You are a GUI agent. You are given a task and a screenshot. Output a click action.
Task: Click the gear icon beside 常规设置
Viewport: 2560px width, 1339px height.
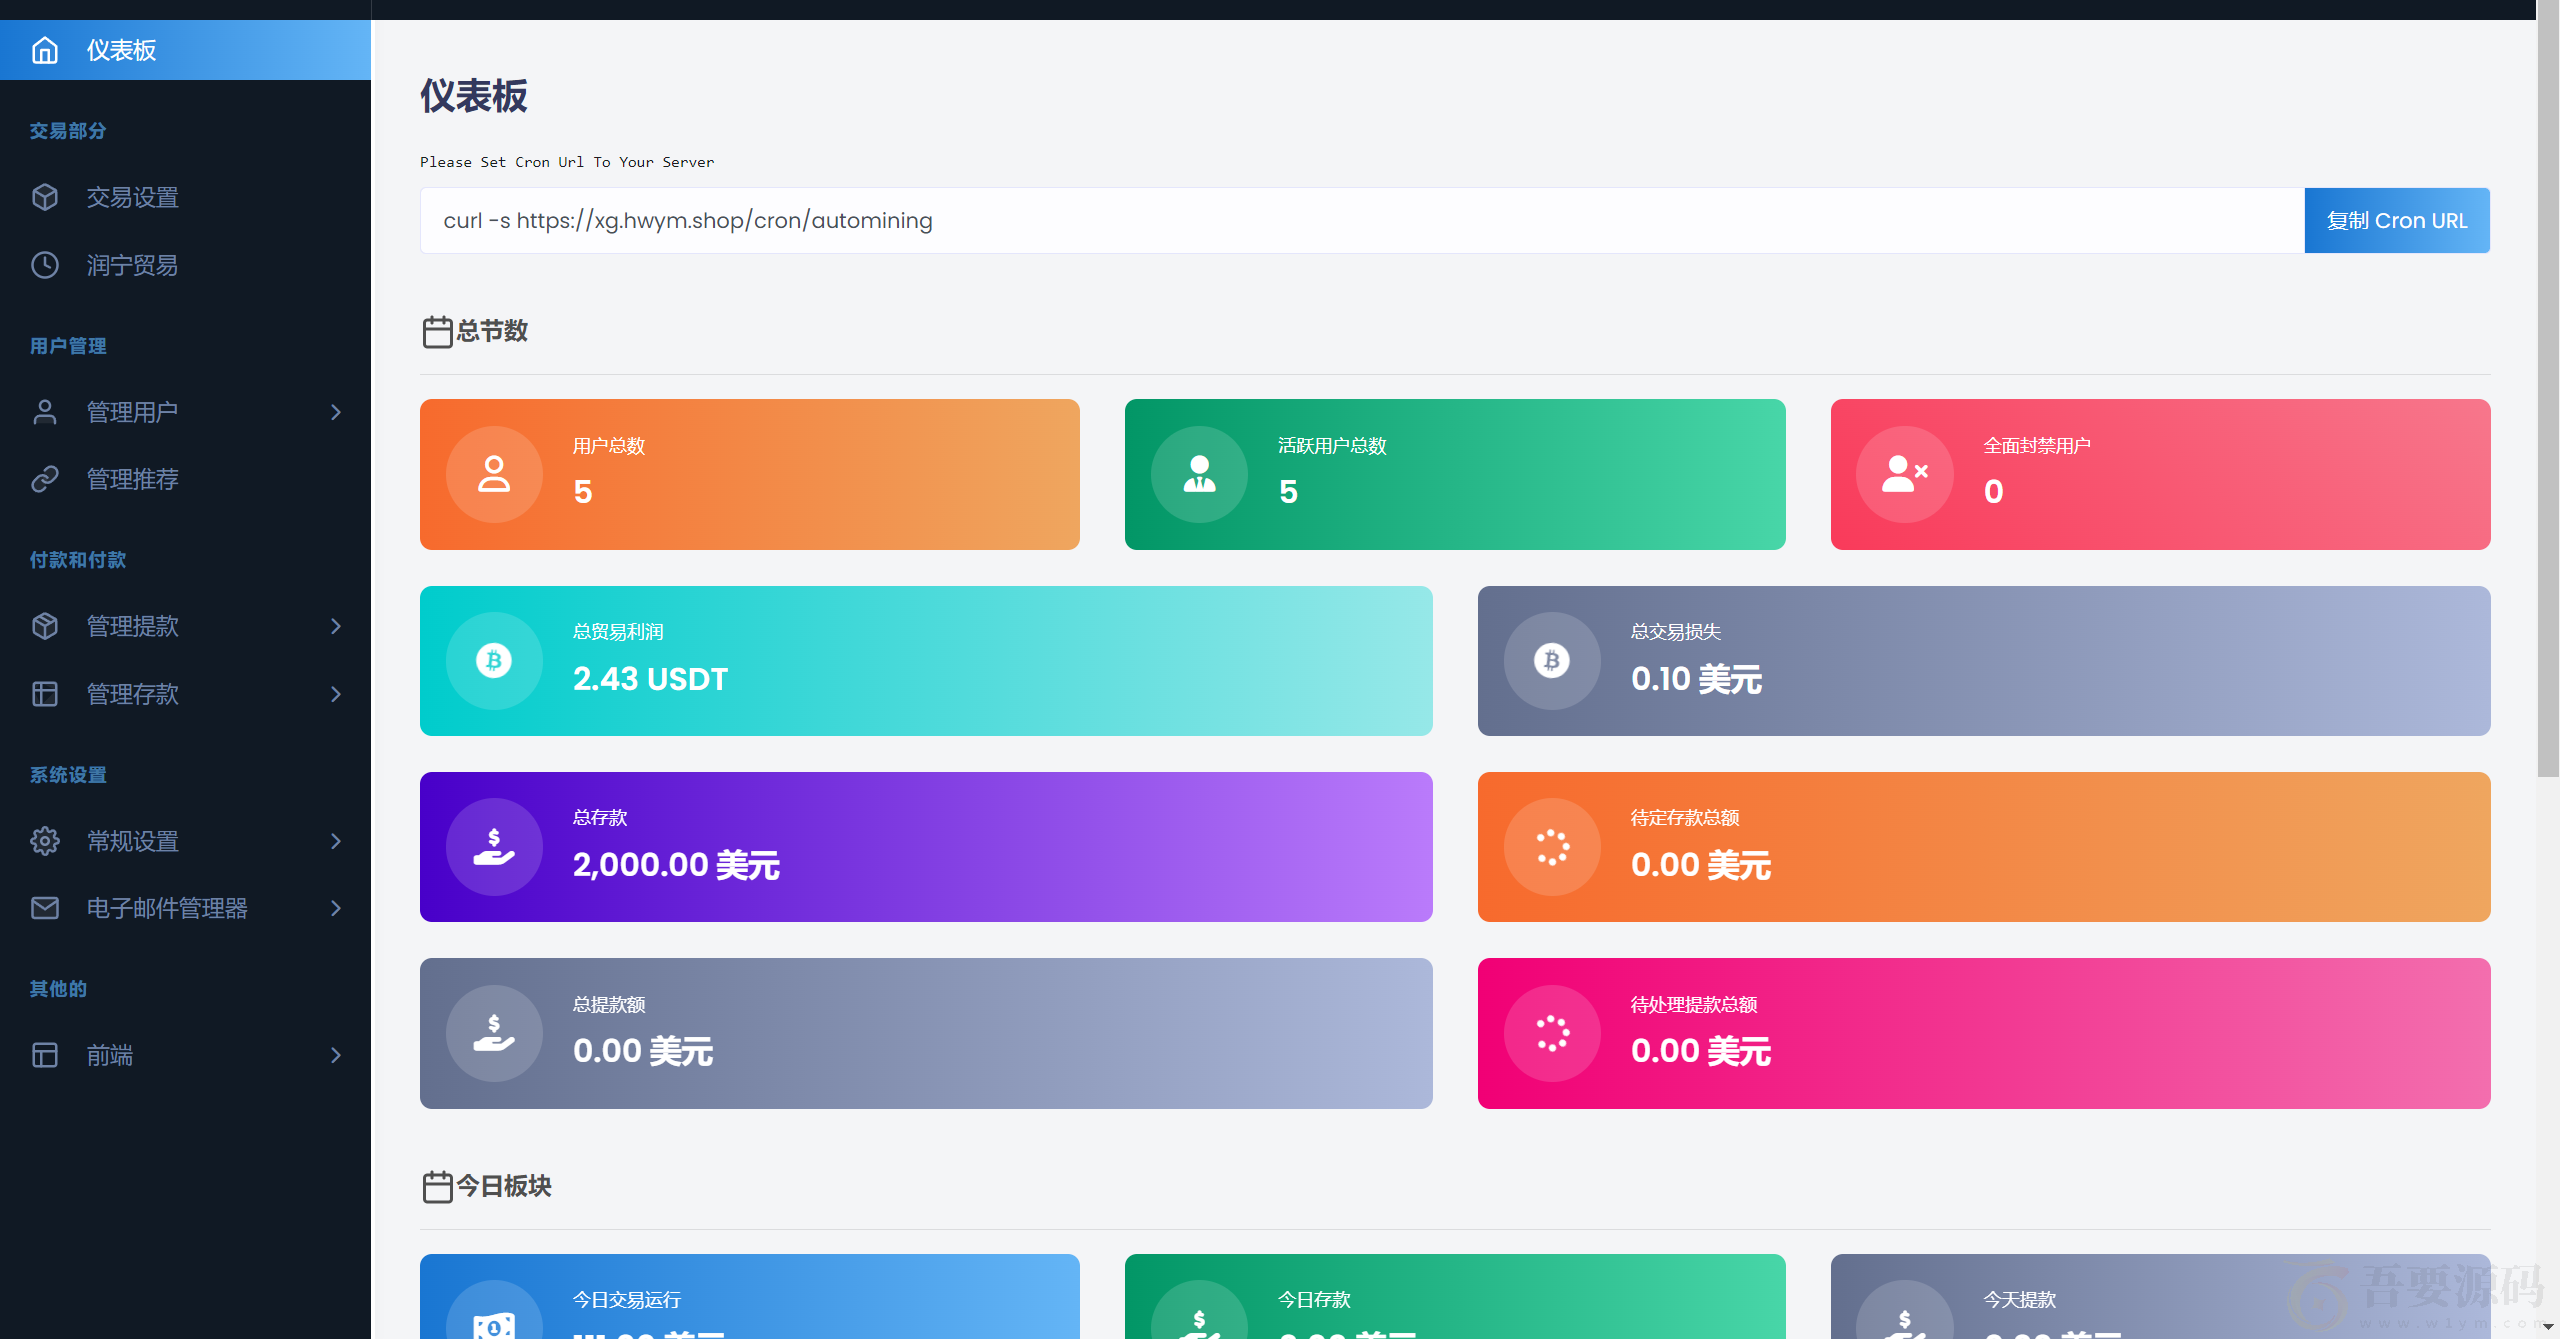click(x=45, y=841)
